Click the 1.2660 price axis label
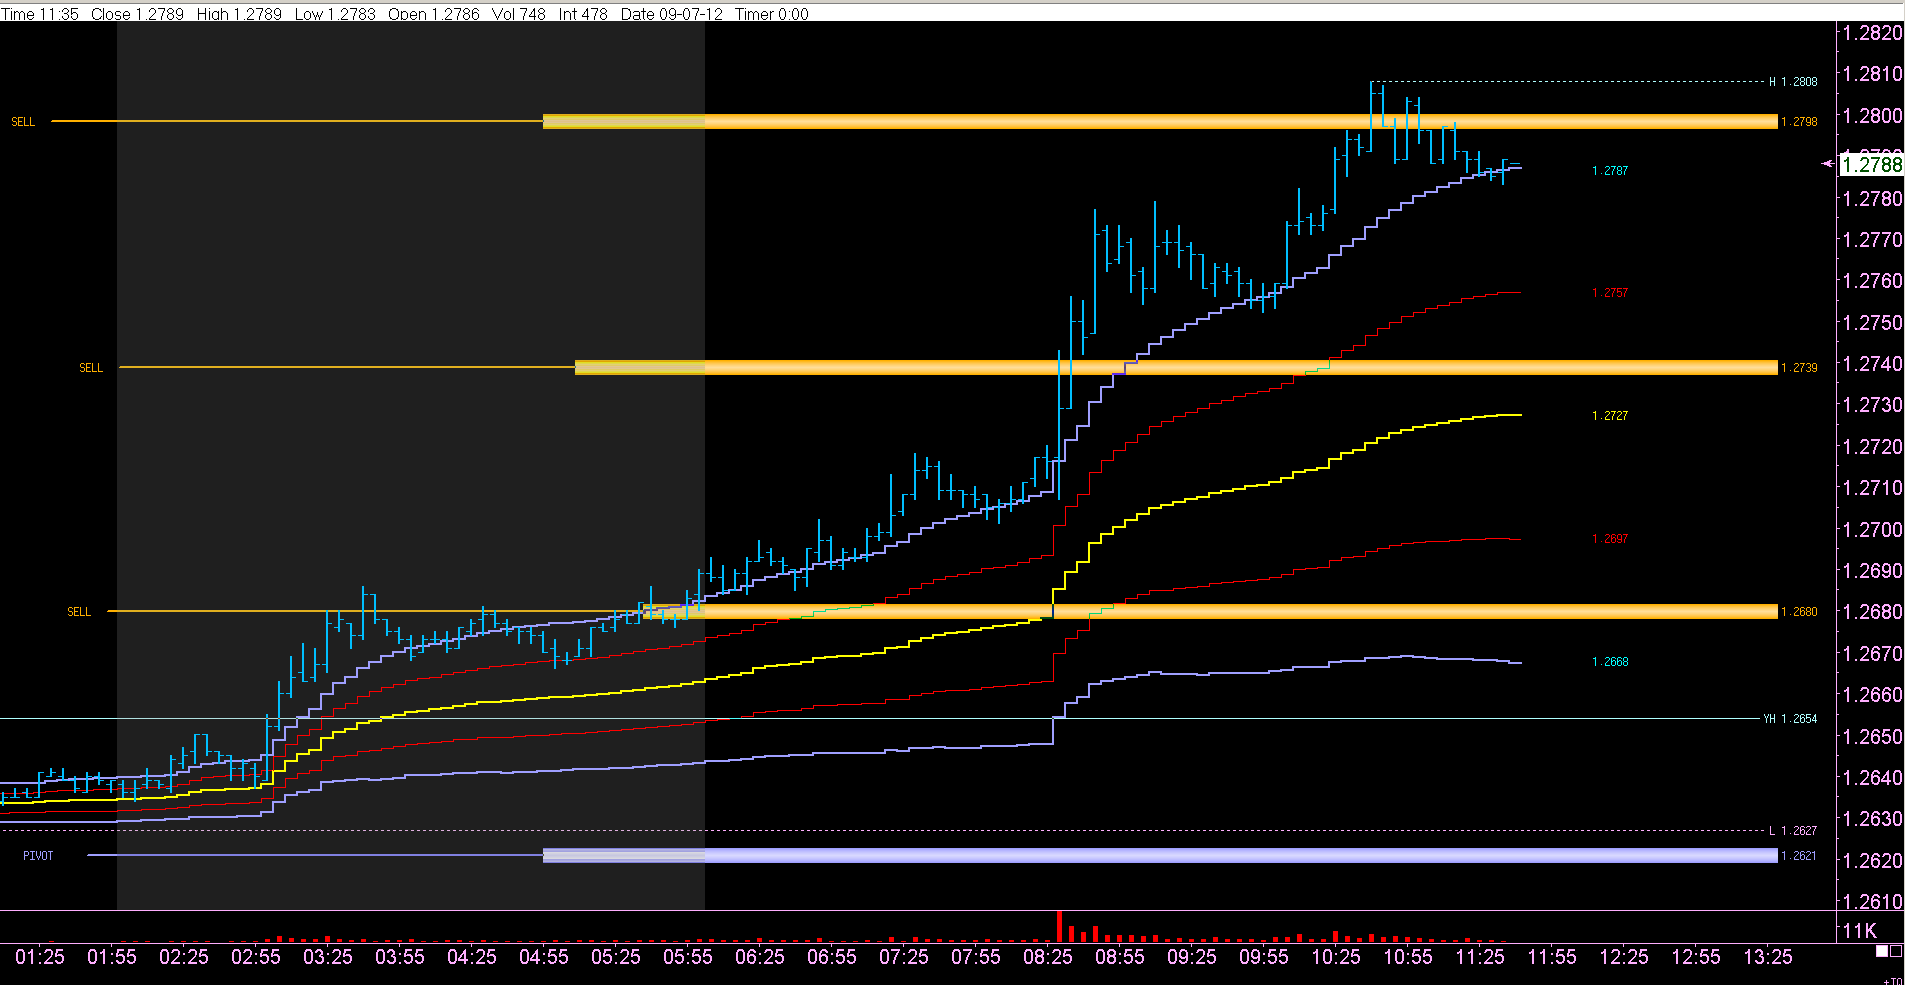This screenshot has height=985, width=1905. tap(1872, 695)
